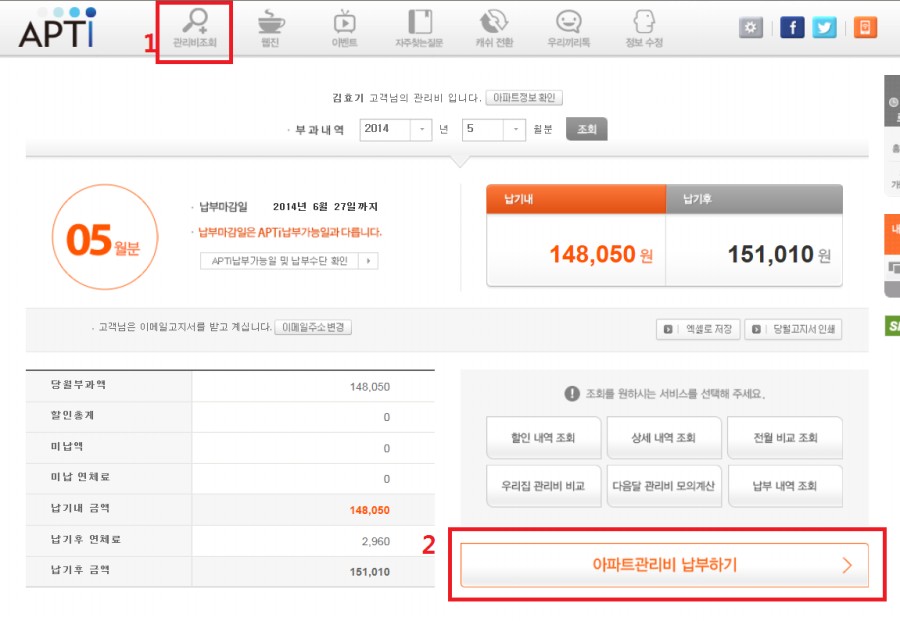Image resolution: width=900 pixels, height=621 pixels.
Task: Open the orange mobile app icon
Action: 865,27
